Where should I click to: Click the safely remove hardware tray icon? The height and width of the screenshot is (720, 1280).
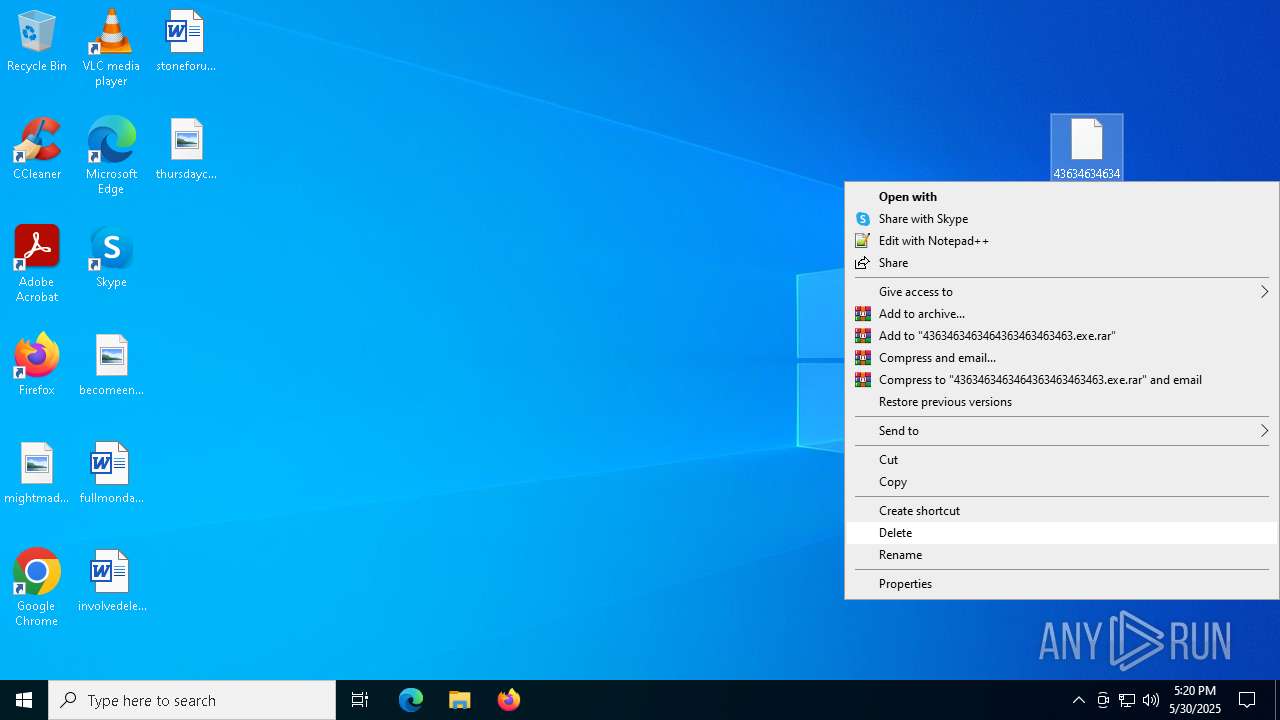[1103, 700]
